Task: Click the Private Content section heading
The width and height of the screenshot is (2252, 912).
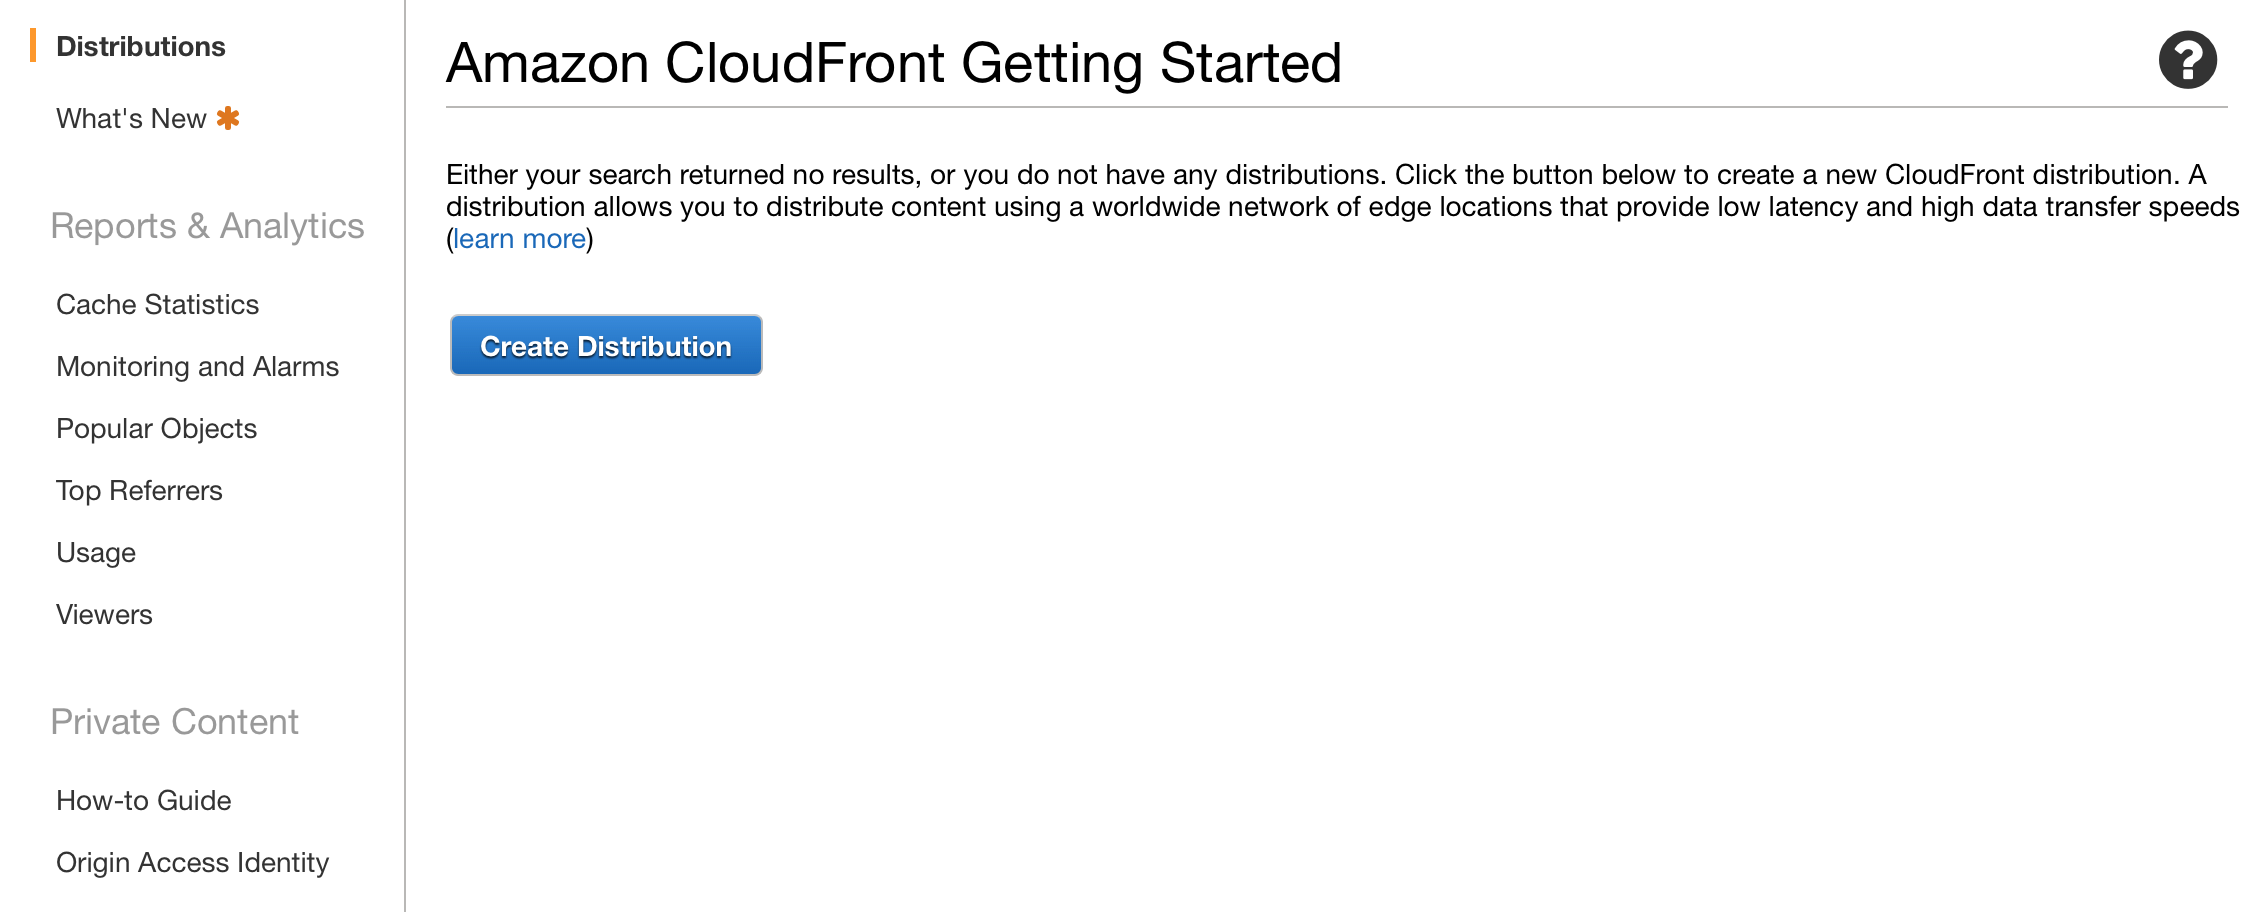Action: click(x=174, y=722)
